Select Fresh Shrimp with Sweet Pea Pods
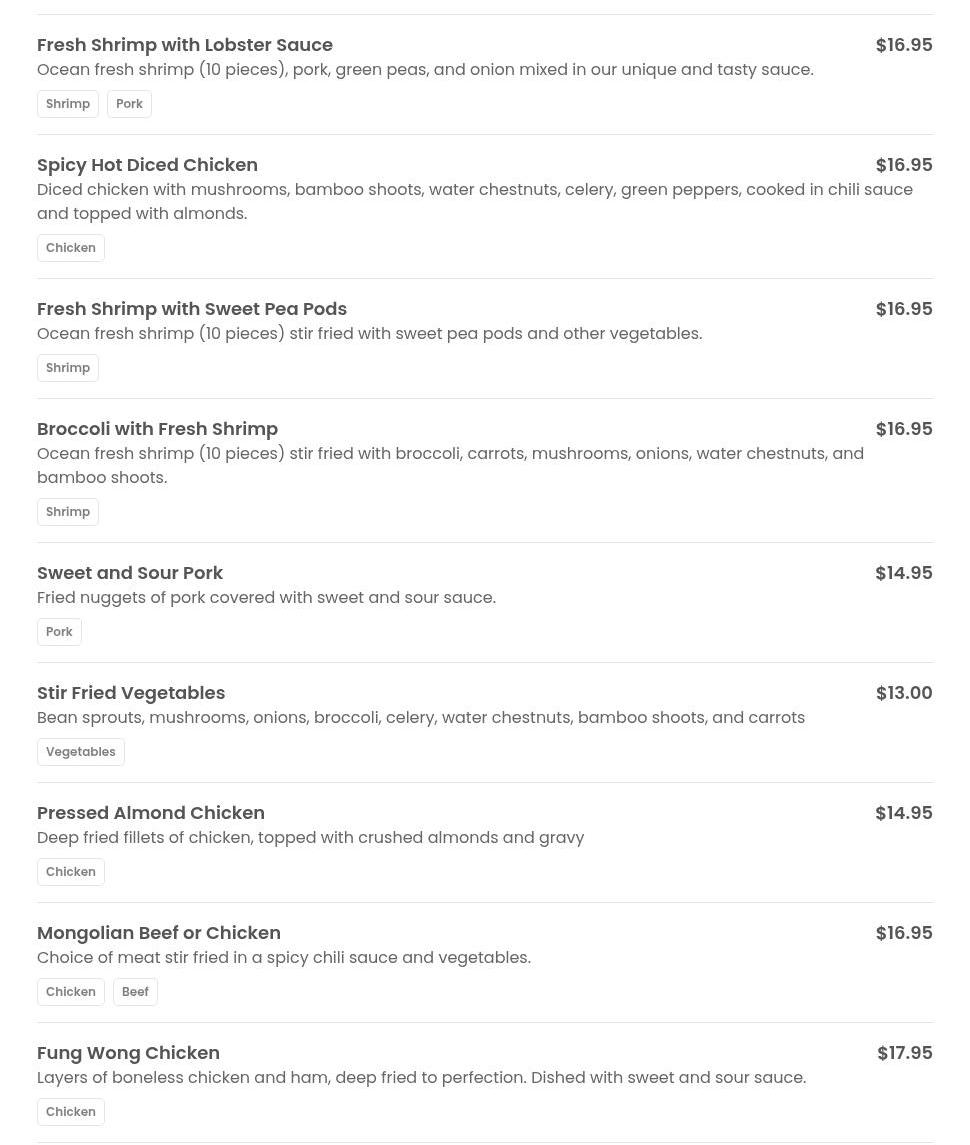Image resolution: width=970 pixels, height=1145 pixels. point(192,309)
